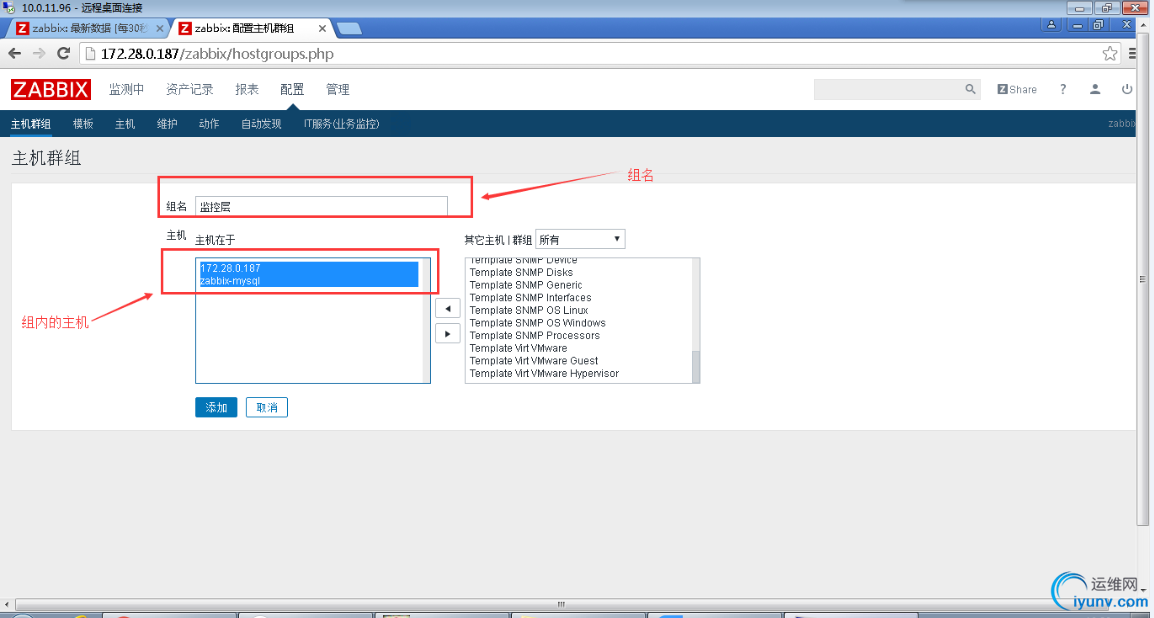Click the search magnifier icon
This screenshot has height=618, width=1154.
[x=970, y=89]
